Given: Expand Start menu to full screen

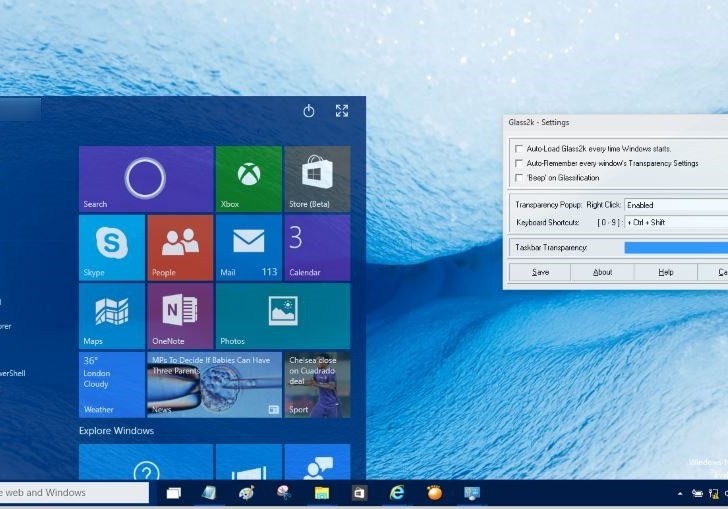Looking at the screenshot, I should [342, 111].
